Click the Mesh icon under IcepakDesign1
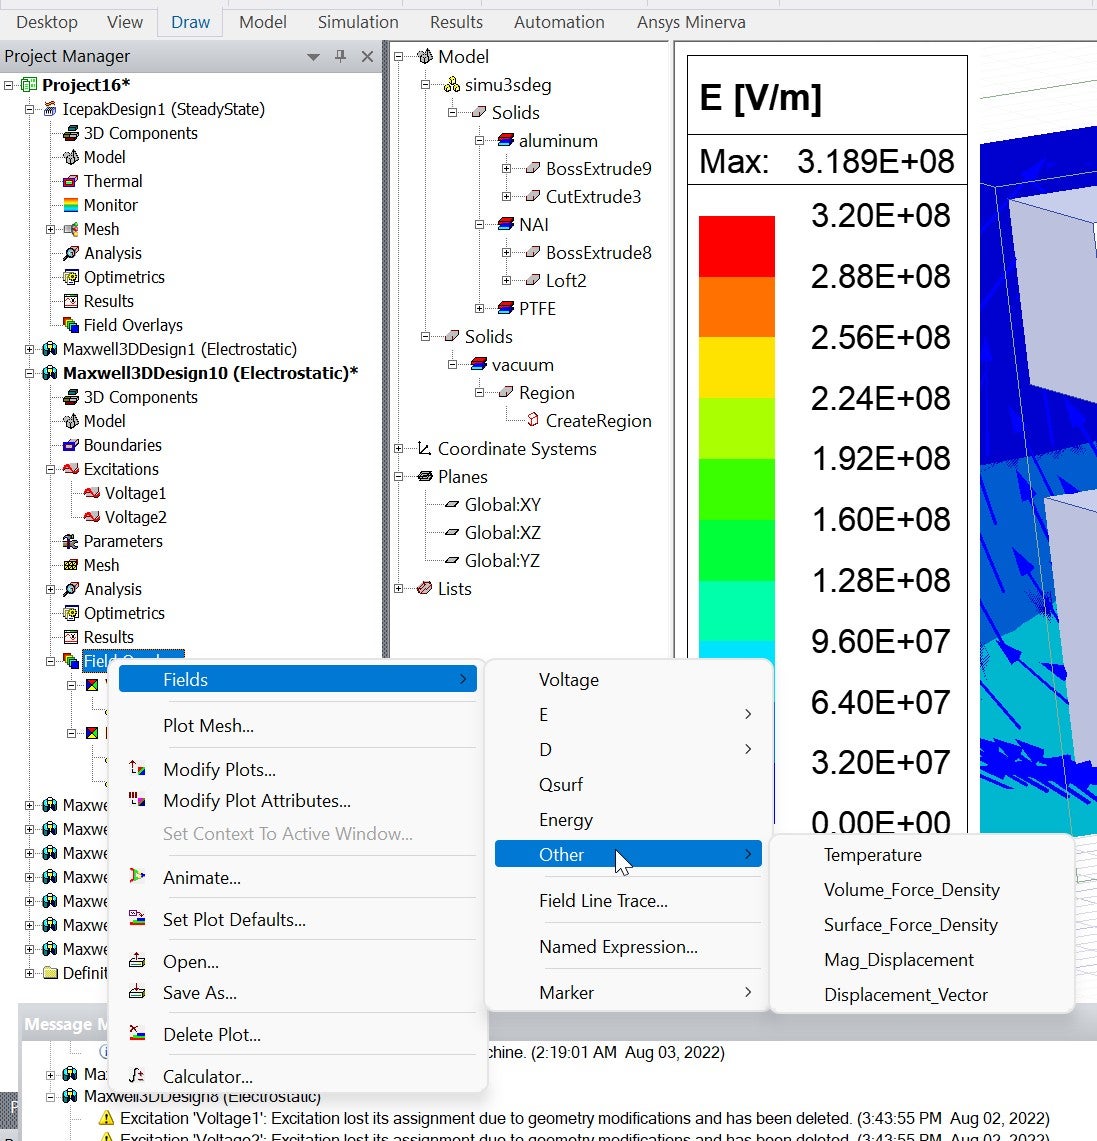This screenshot has width=1097, height=1141. (71, 229)
